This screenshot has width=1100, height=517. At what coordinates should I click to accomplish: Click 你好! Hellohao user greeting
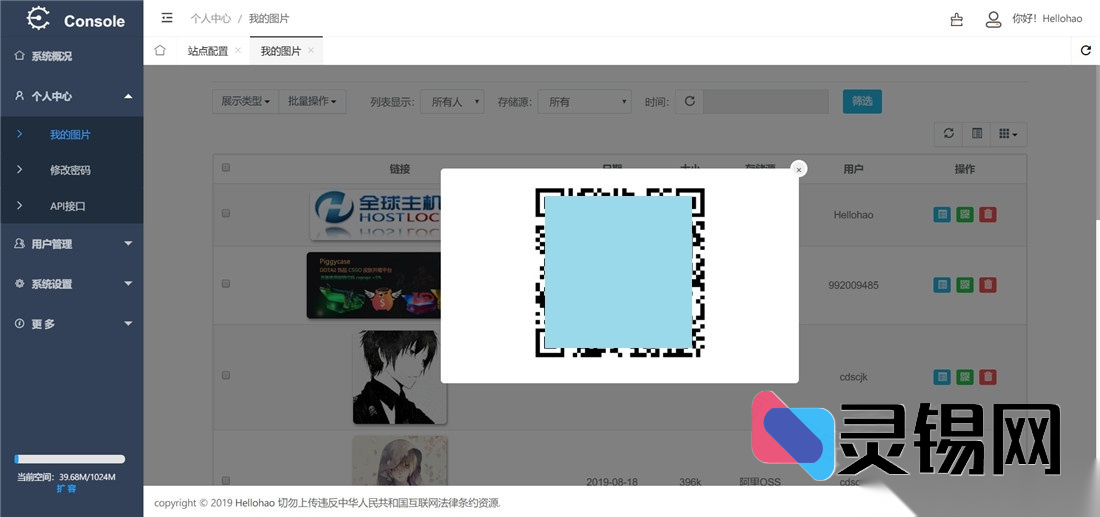coord(1047,19)
